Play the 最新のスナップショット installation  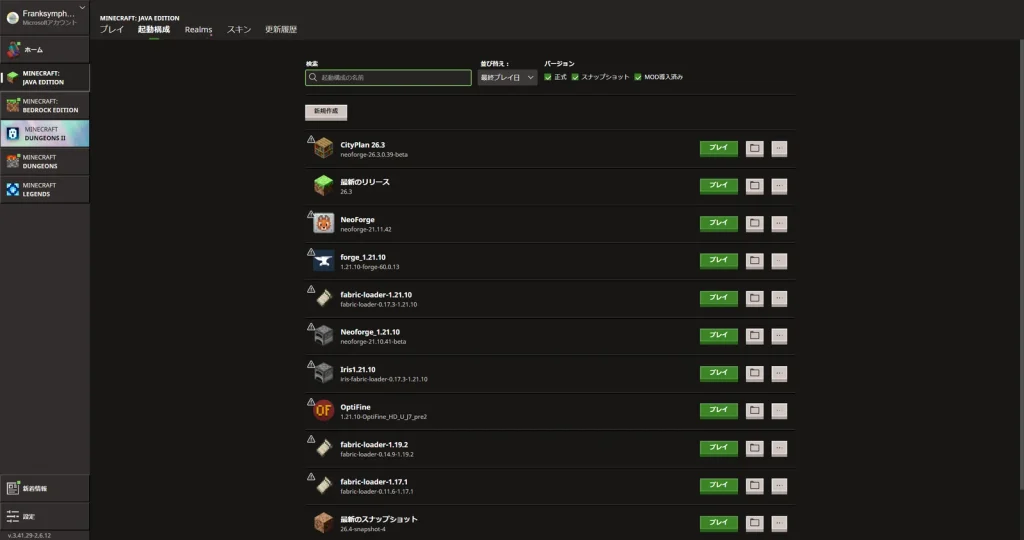click(718, 522)
